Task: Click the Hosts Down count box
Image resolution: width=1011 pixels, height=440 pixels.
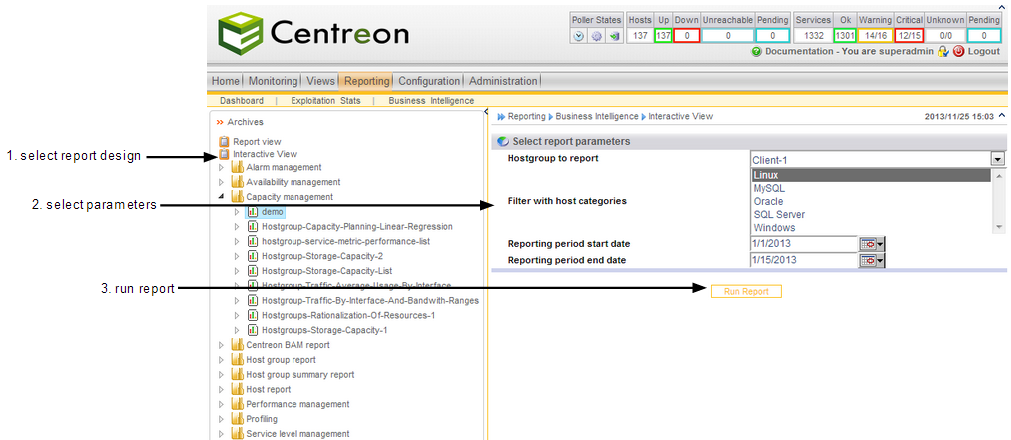Action: (687, 36)
